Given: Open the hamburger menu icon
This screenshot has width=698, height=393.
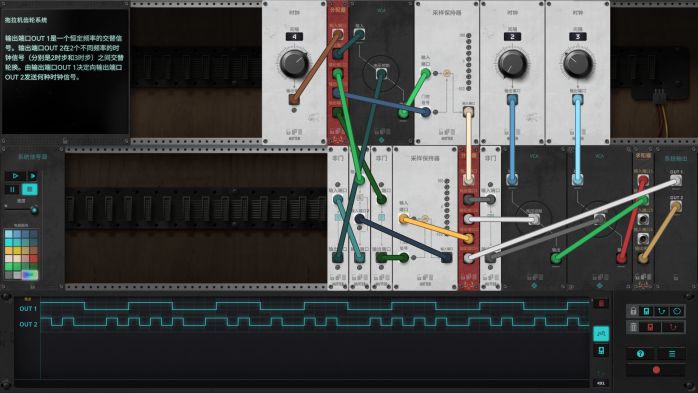Looking at the screenshot, I should point(672,354).
